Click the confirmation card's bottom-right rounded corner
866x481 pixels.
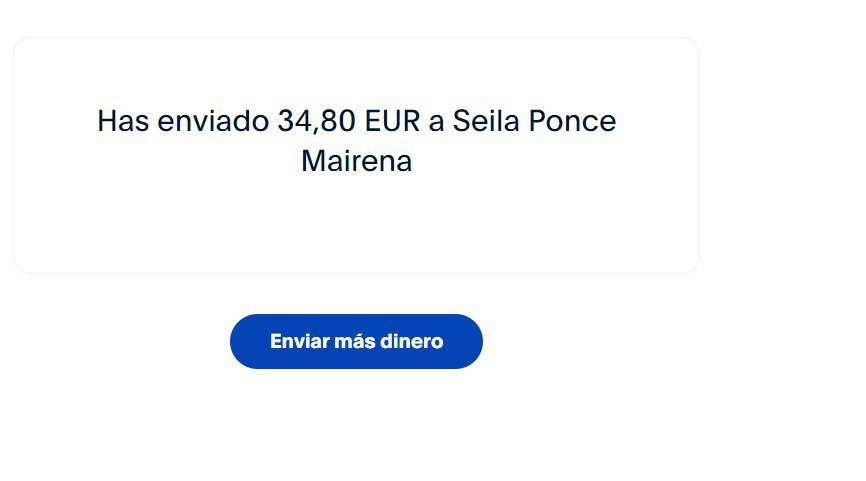(691, 265)
